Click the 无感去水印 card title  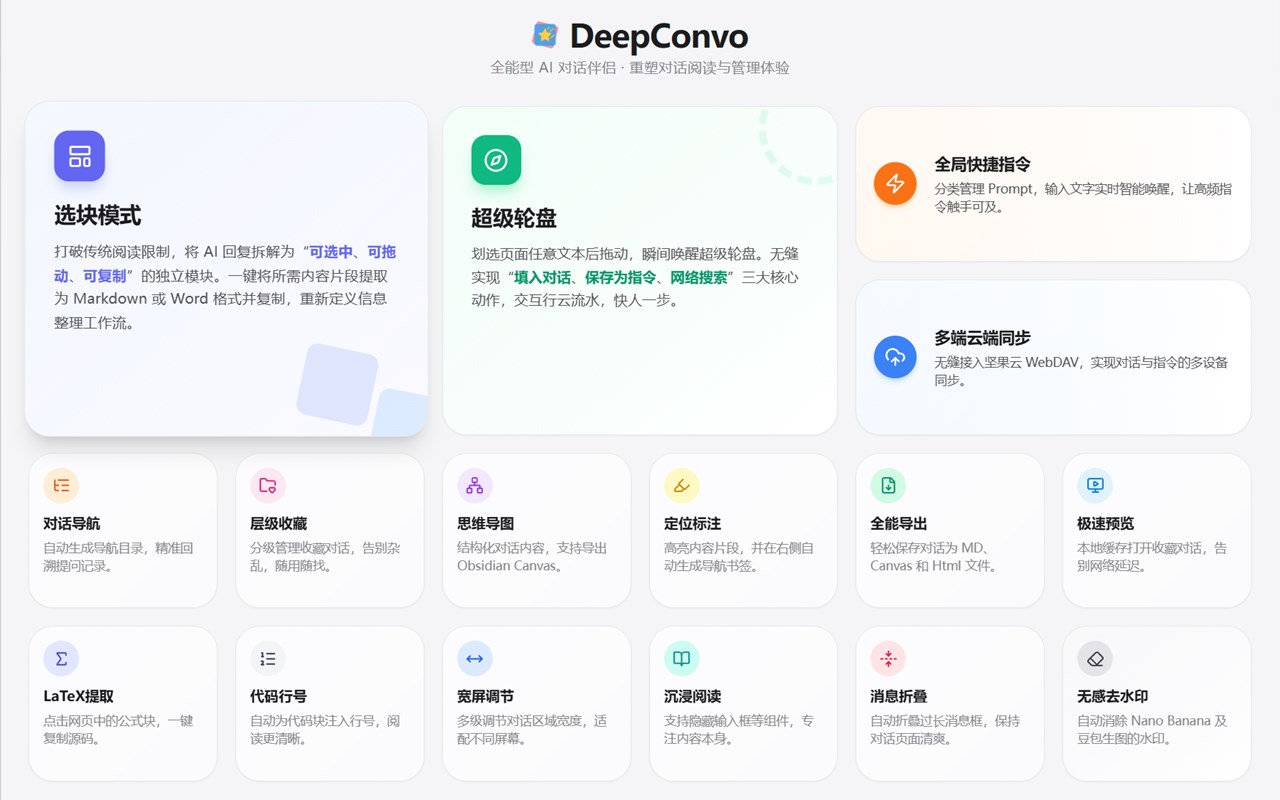tap(1113, 697)
